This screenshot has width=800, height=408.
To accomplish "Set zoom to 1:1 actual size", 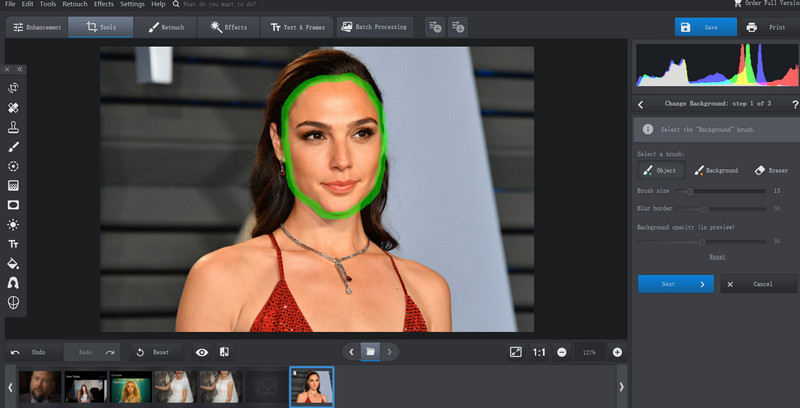I will point(539,352).
